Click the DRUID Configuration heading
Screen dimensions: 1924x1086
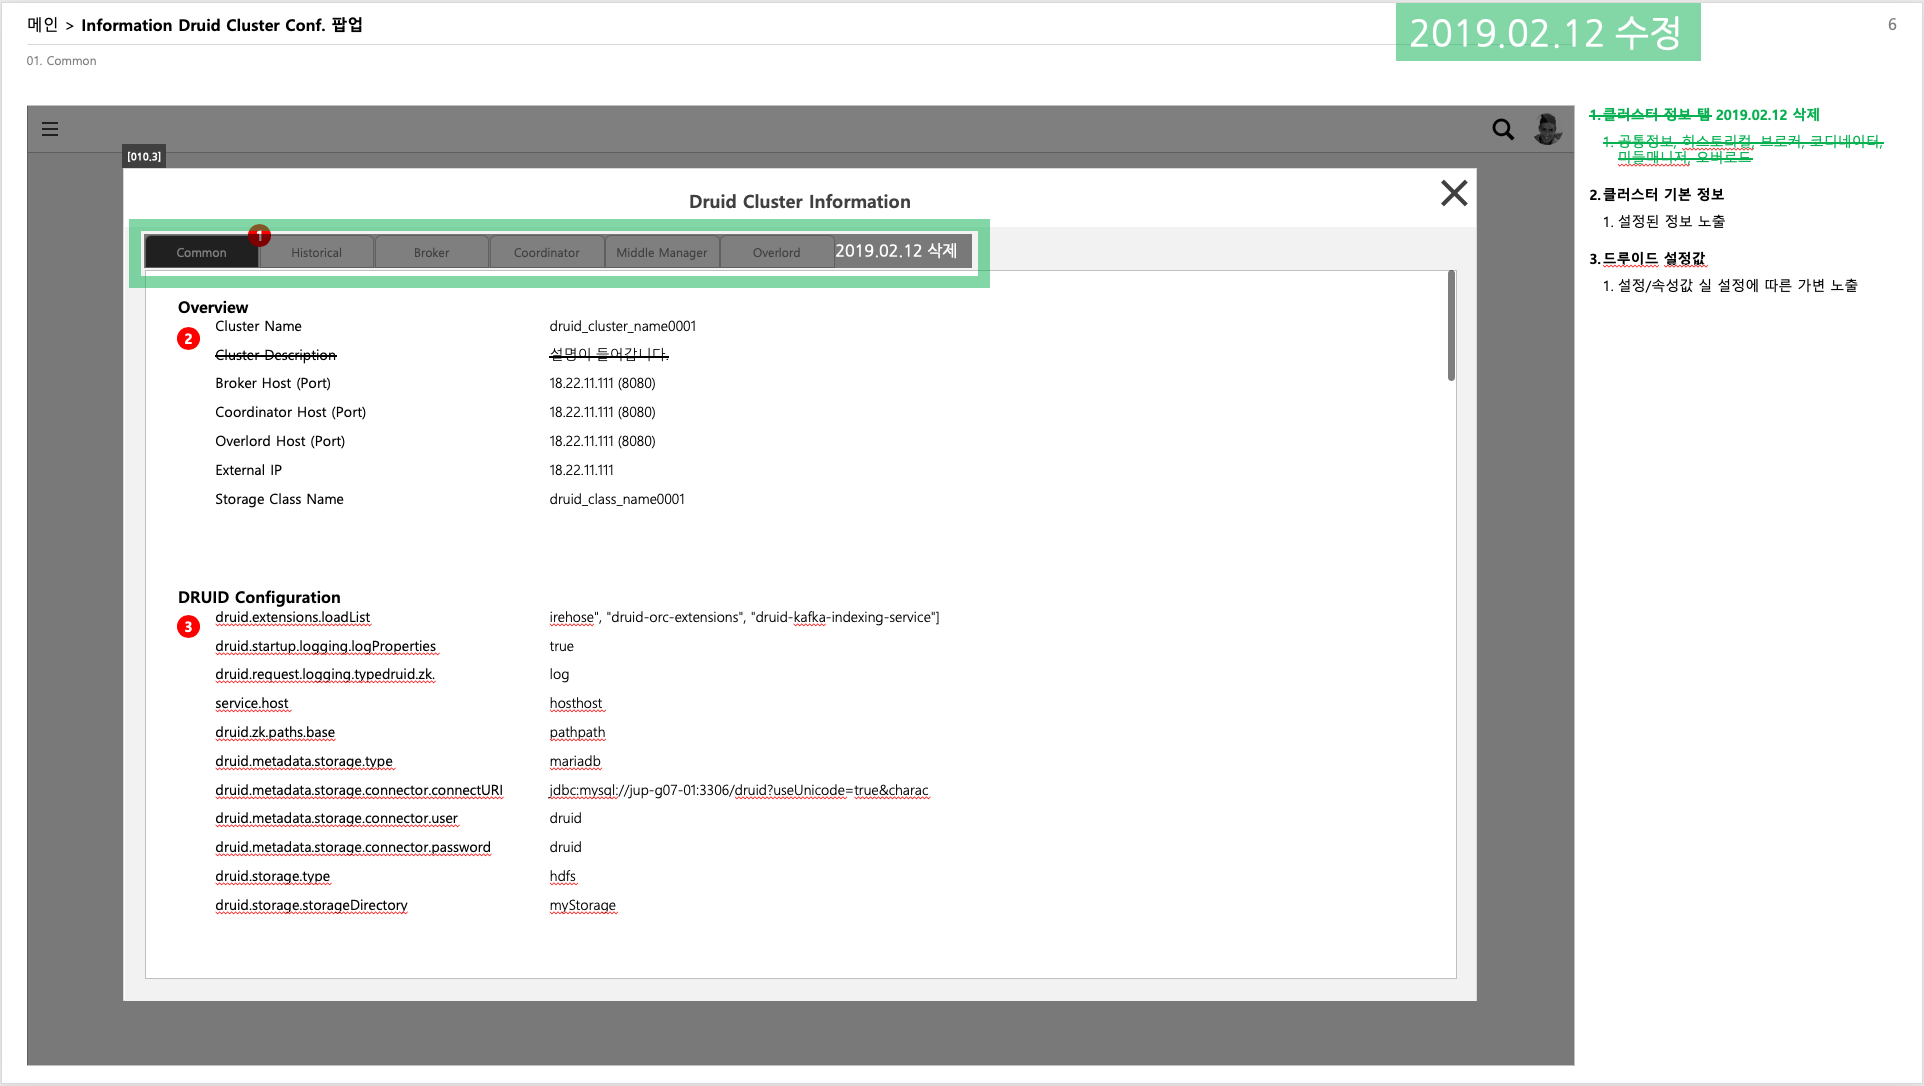pos(259,597)
